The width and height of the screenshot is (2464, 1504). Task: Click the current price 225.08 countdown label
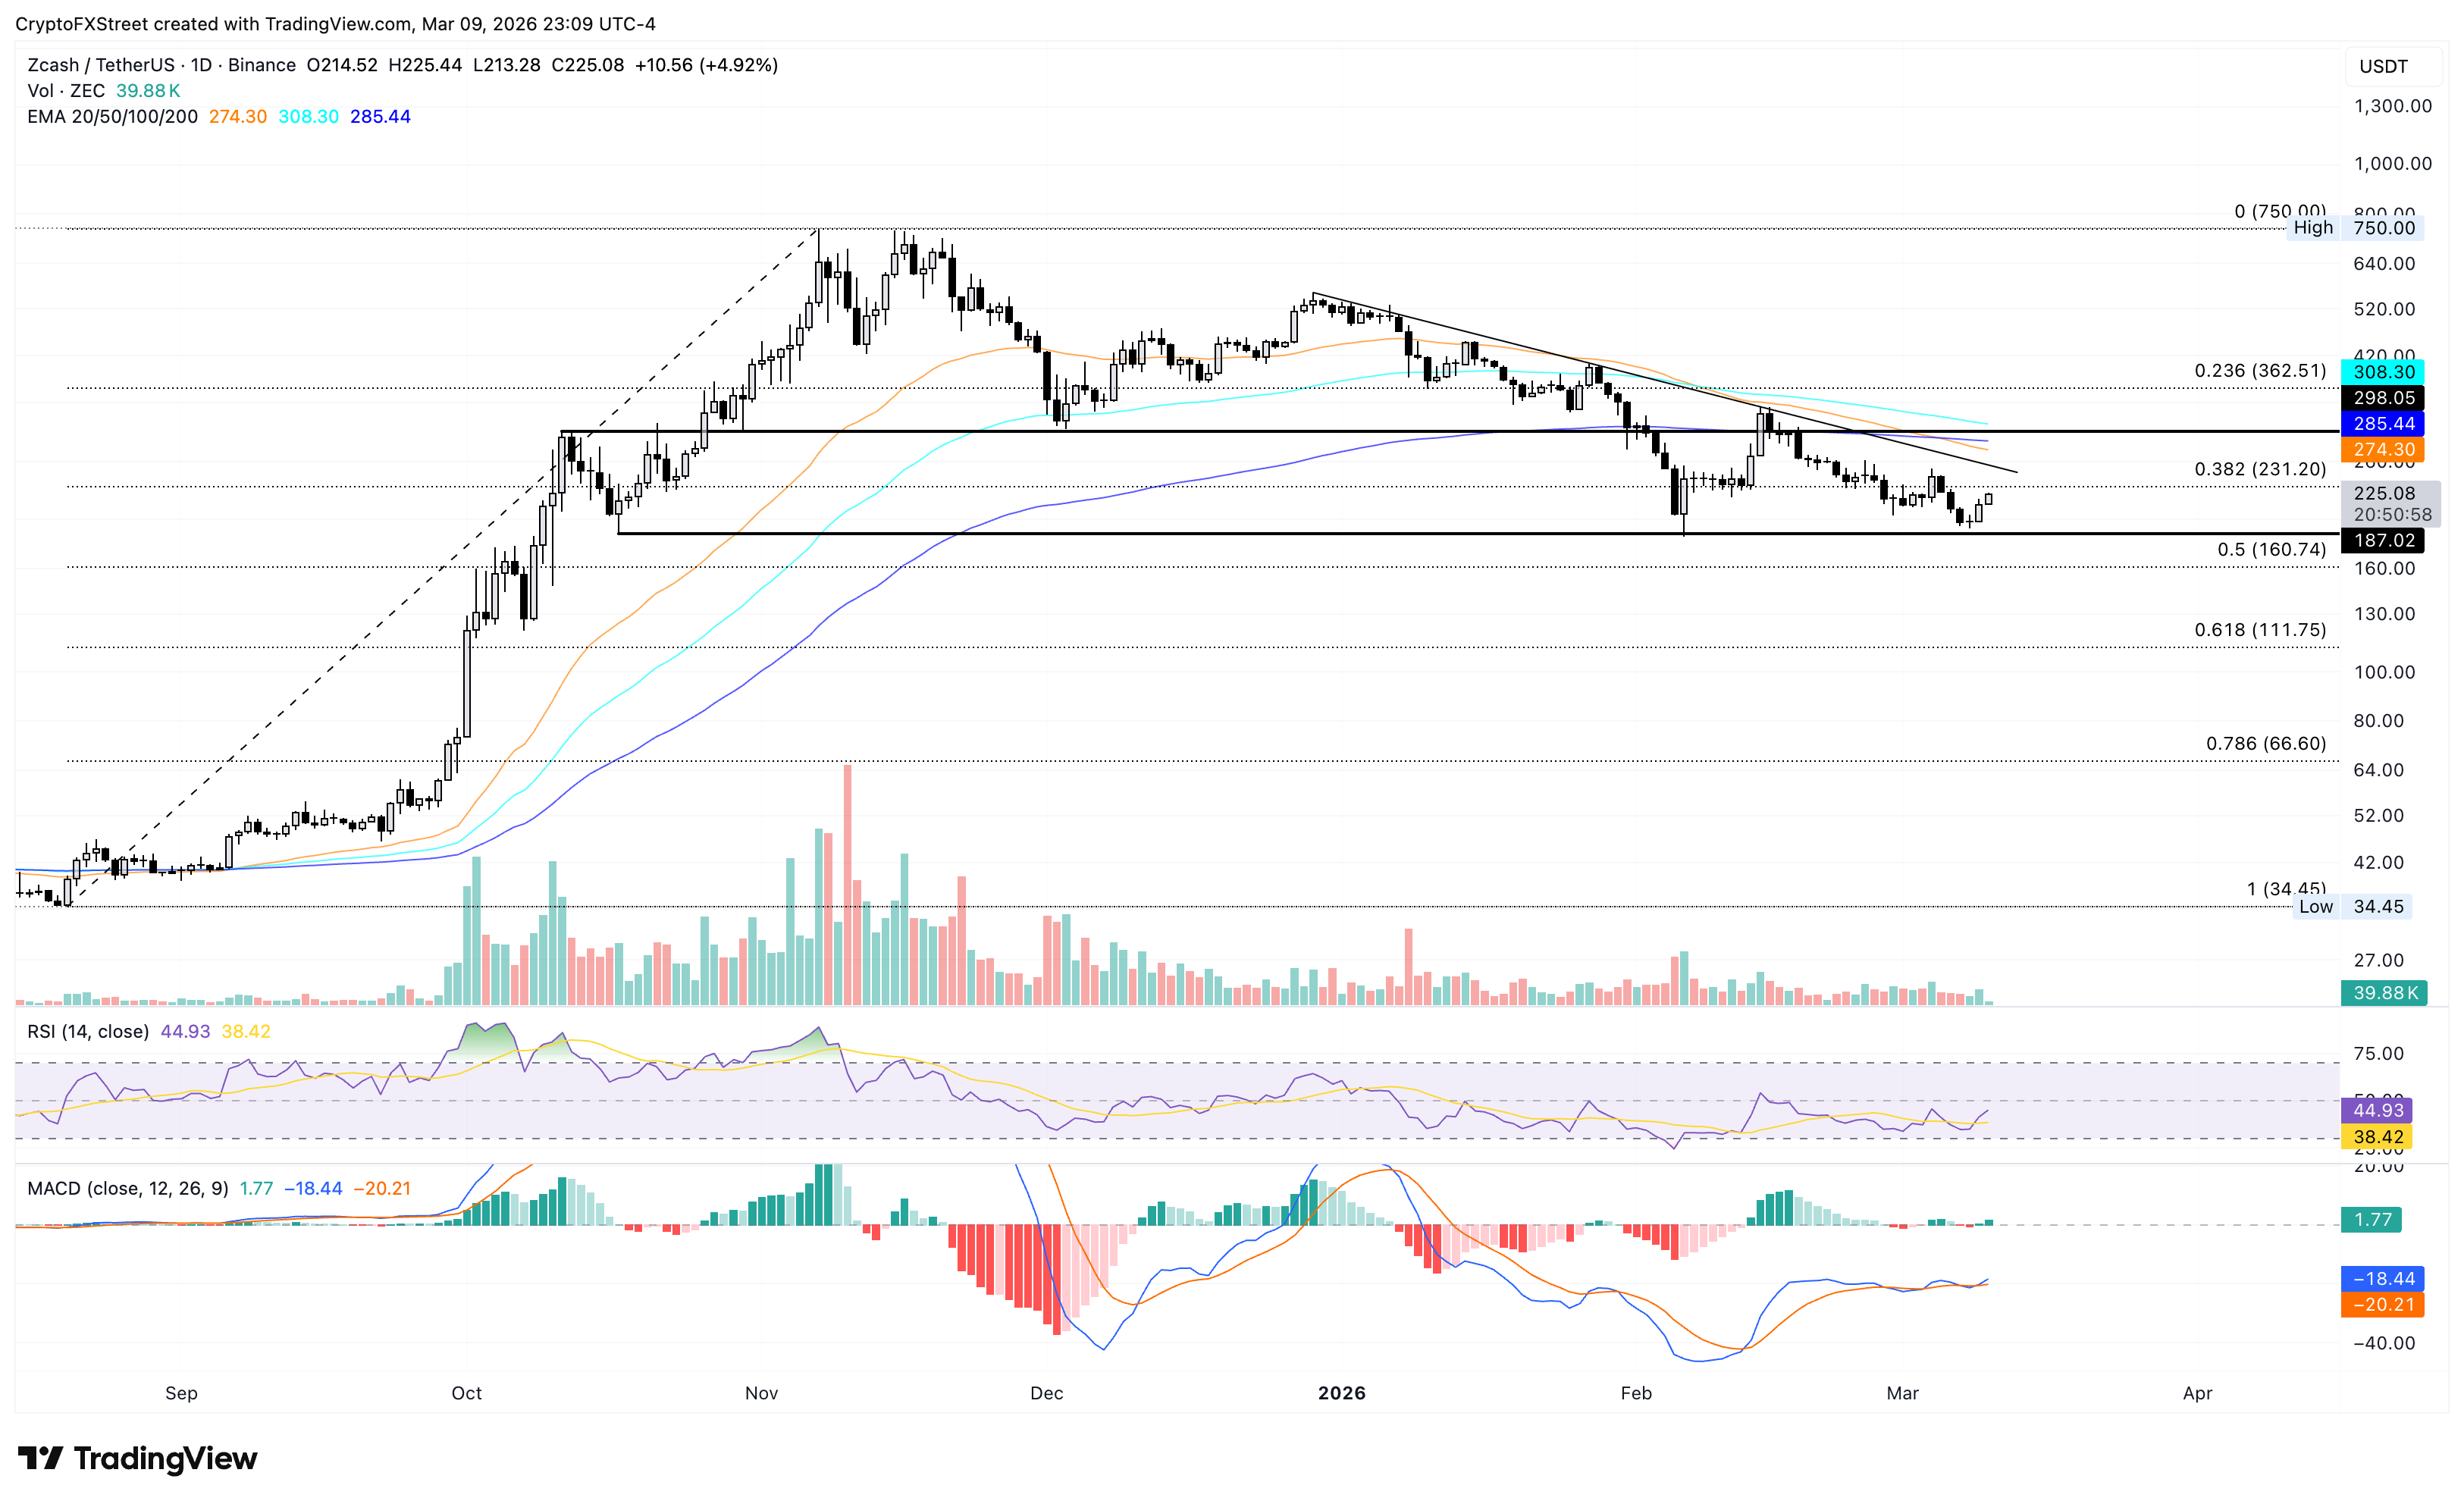click(2390, 503)
